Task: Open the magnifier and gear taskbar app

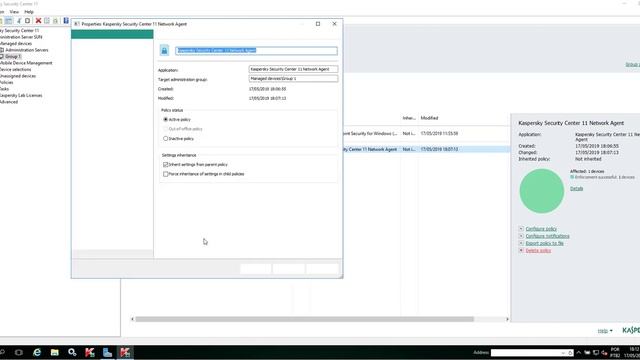Action: [x=72, y=352]
